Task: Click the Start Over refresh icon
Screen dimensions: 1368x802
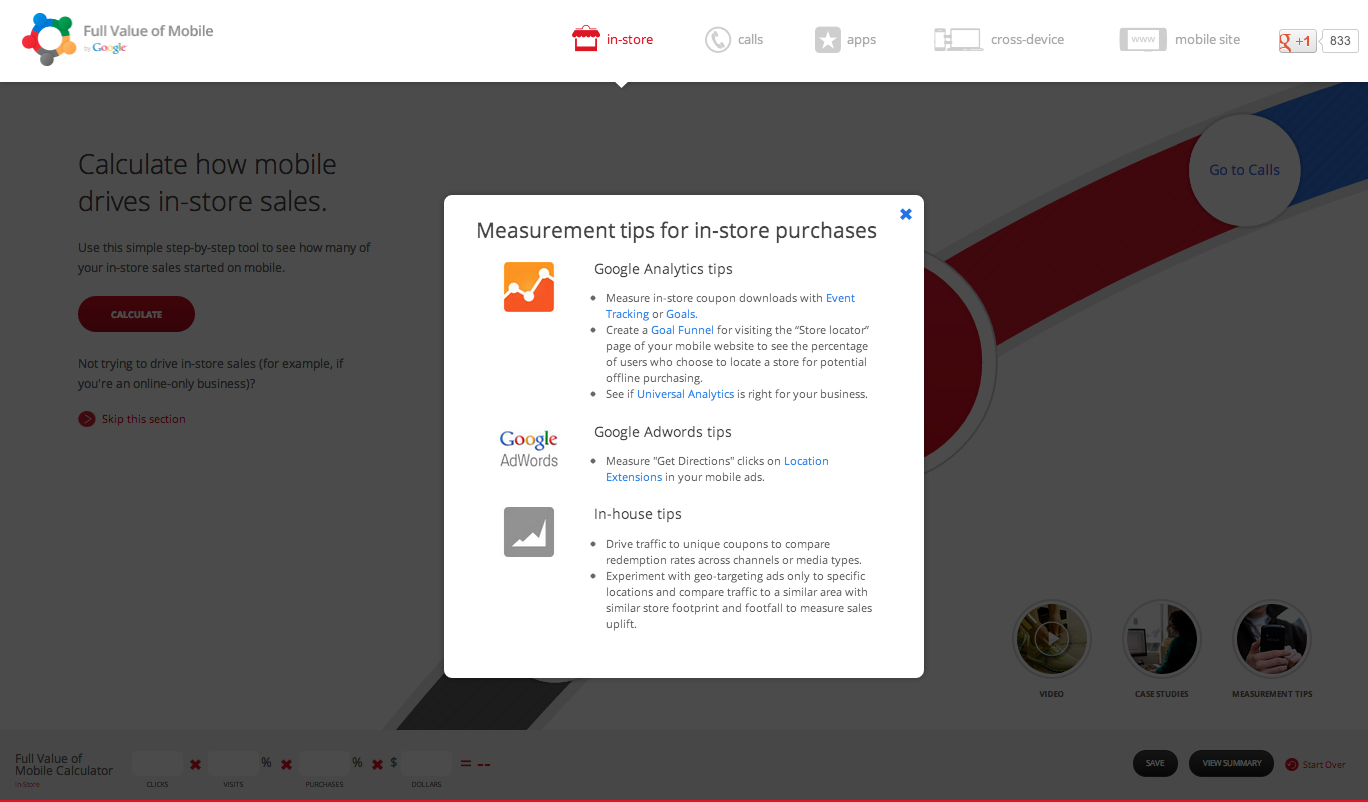Action: click(x=1291, y=764)
